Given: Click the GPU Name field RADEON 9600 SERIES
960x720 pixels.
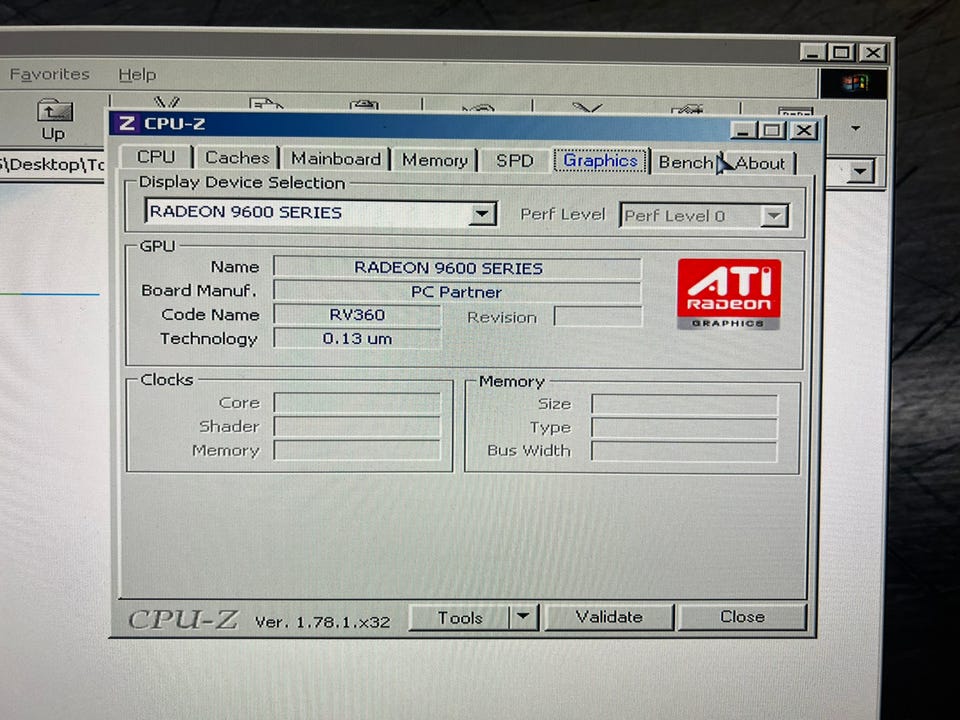Looking at the screenshot, I should [x=457, y=268].
